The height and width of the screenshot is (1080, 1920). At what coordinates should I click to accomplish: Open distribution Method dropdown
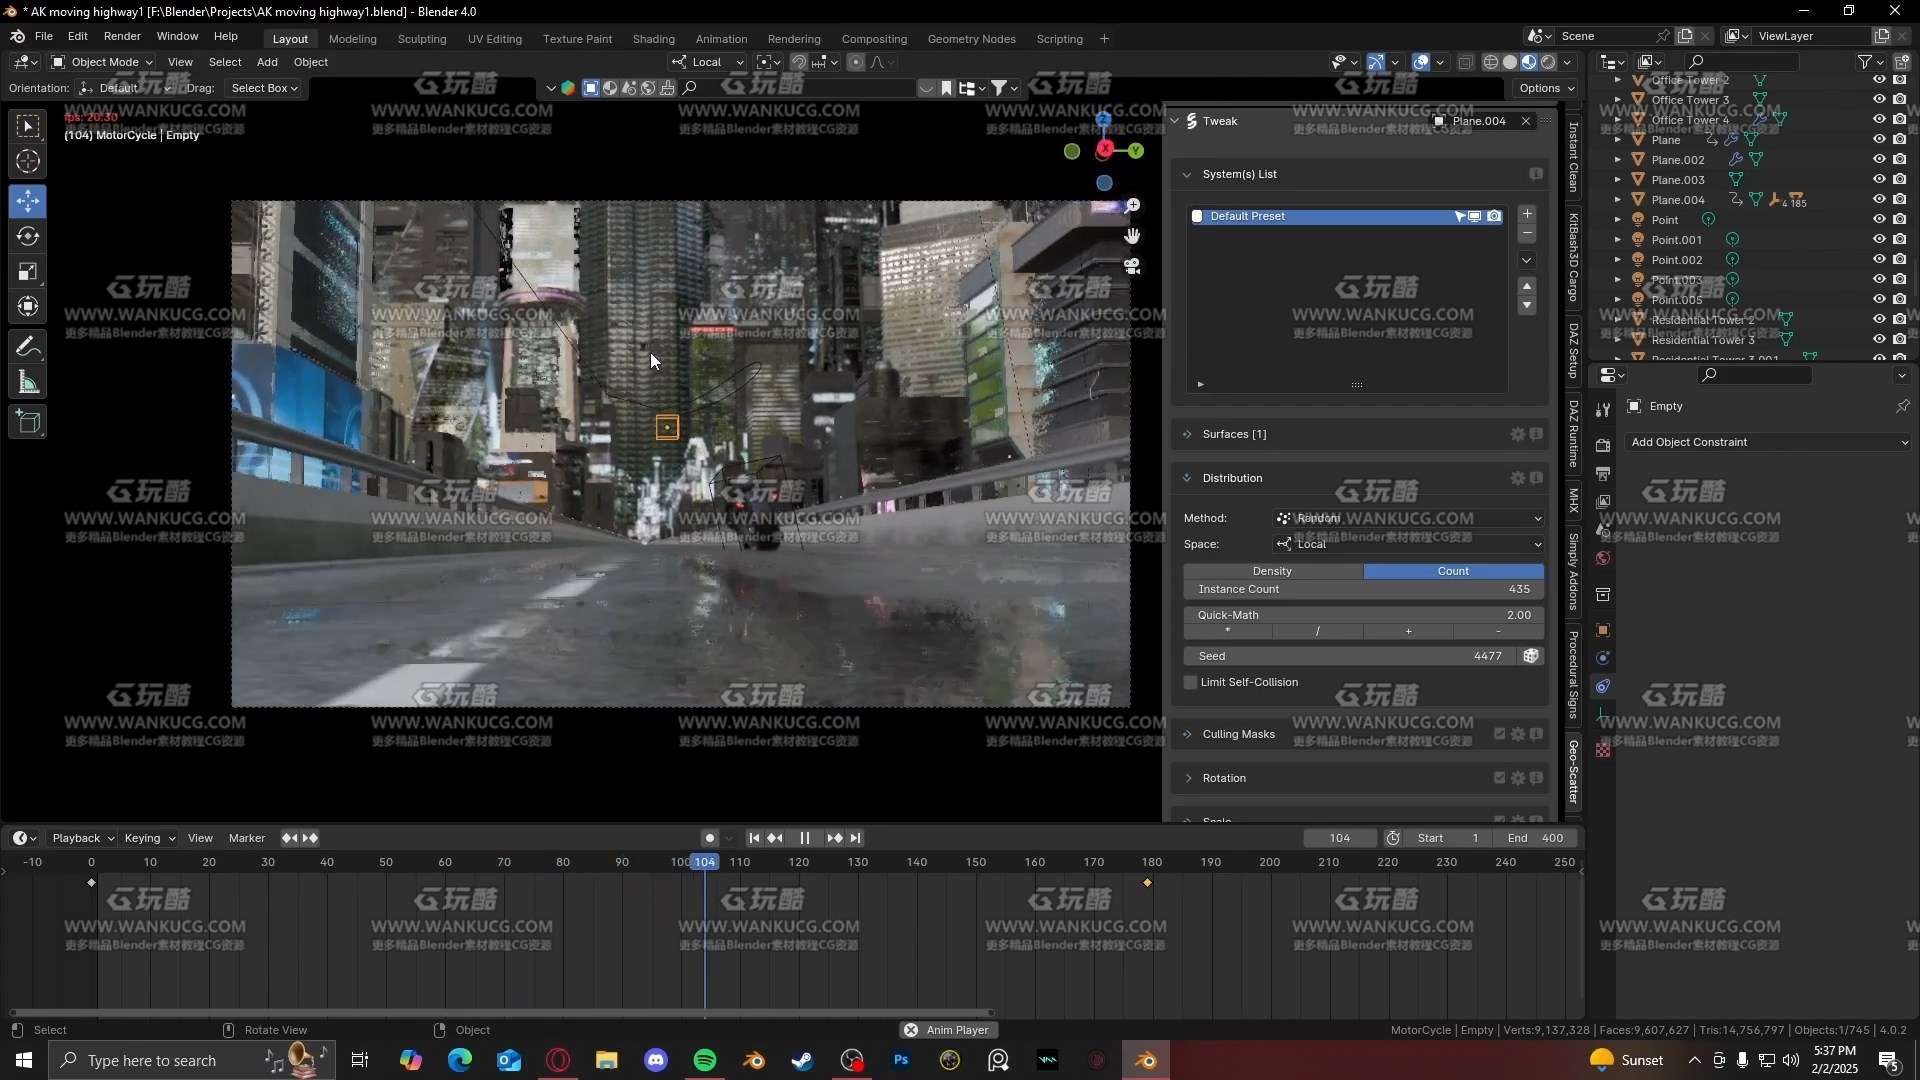1408,518
